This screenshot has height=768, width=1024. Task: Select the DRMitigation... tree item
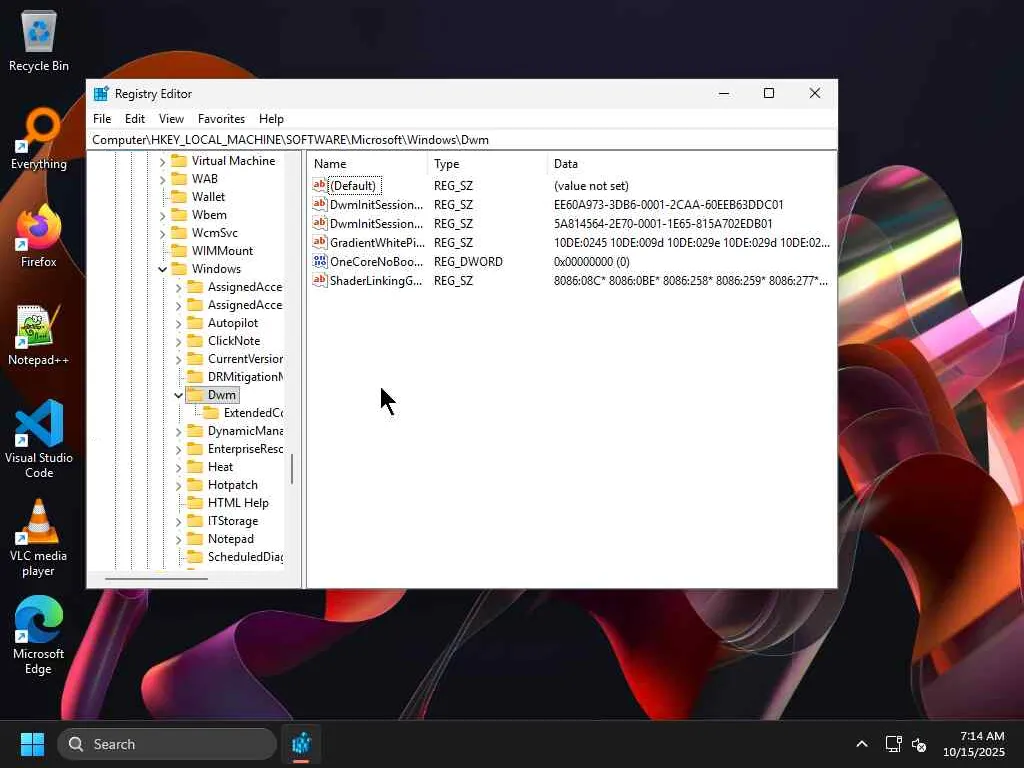(x=245, y=377)
